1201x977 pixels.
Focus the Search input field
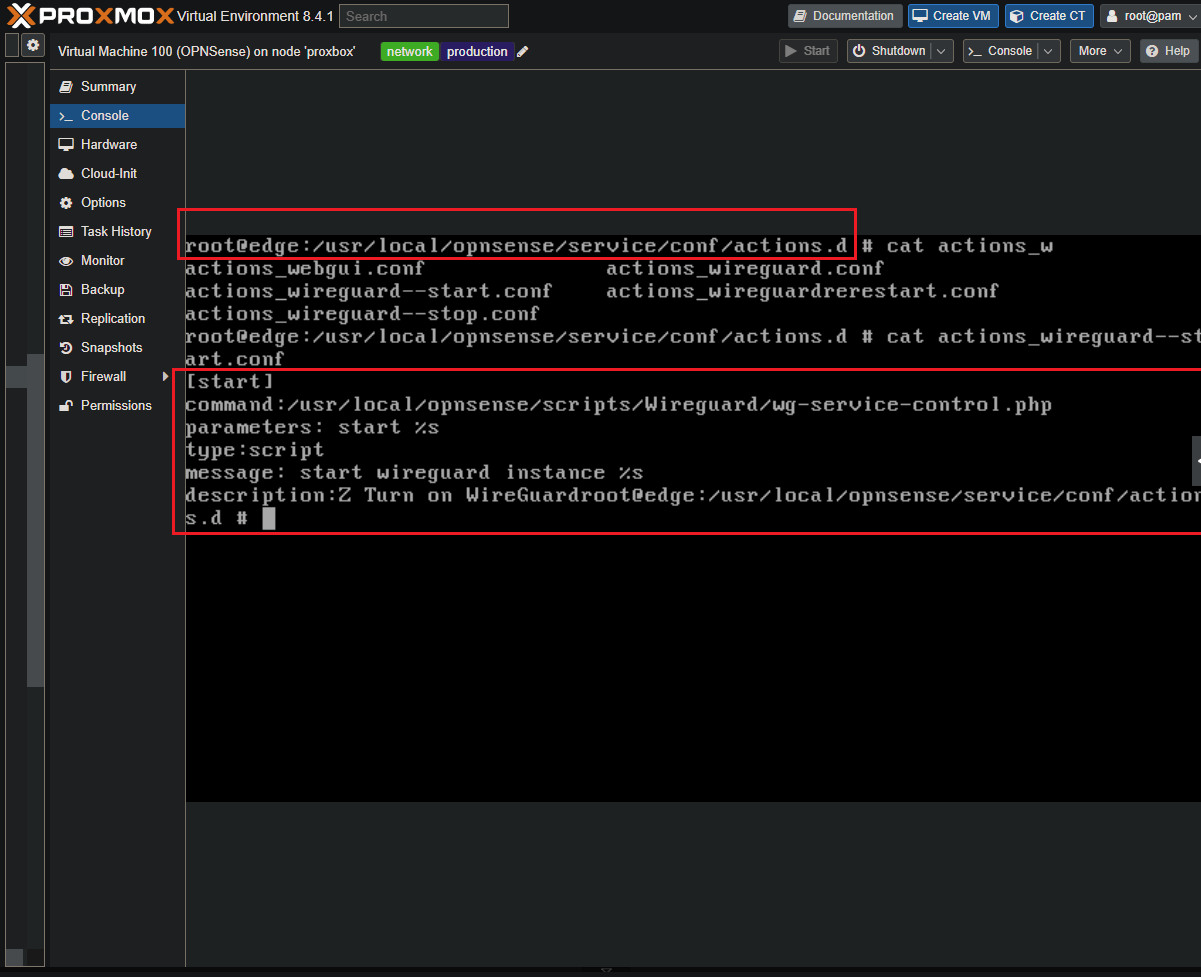(x=424, y=16)
